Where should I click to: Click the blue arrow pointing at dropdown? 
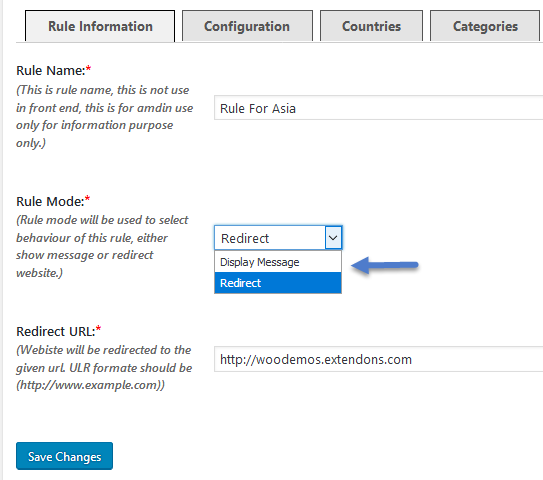(x=384, y=265)
